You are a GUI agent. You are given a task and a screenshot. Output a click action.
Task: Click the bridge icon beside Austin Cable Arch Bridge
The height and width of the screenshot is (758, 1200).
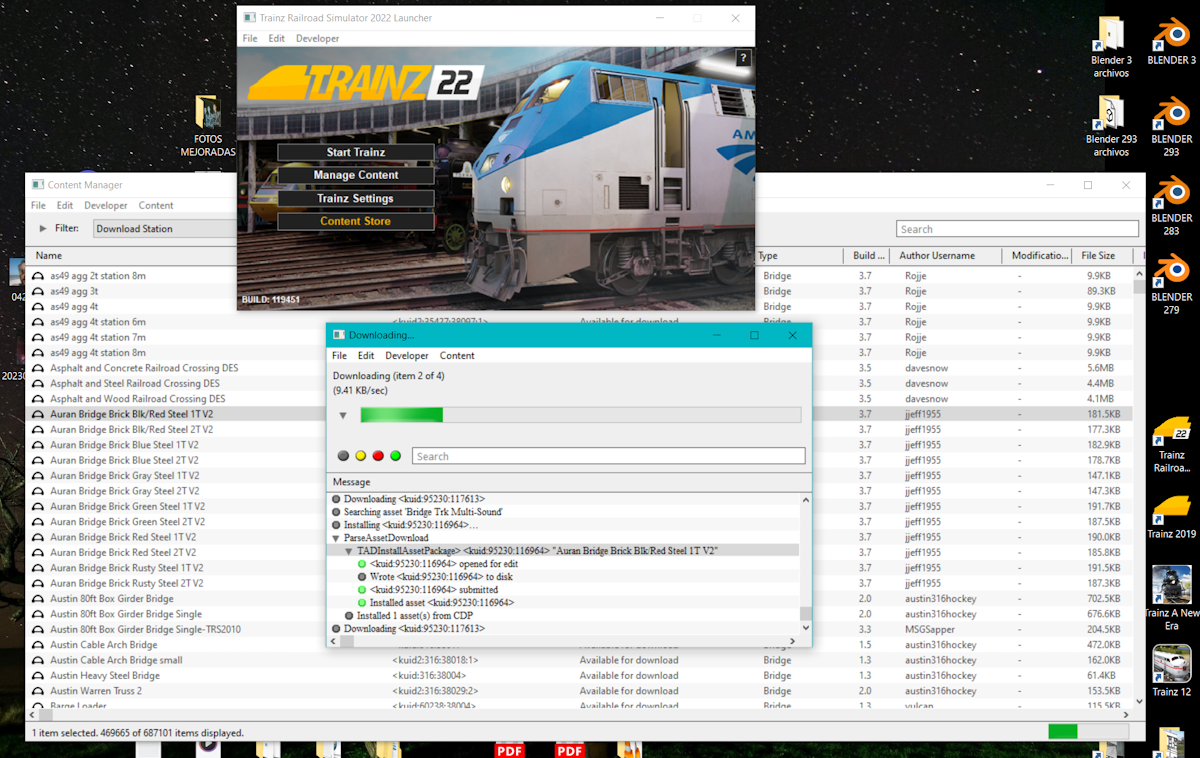38,645
